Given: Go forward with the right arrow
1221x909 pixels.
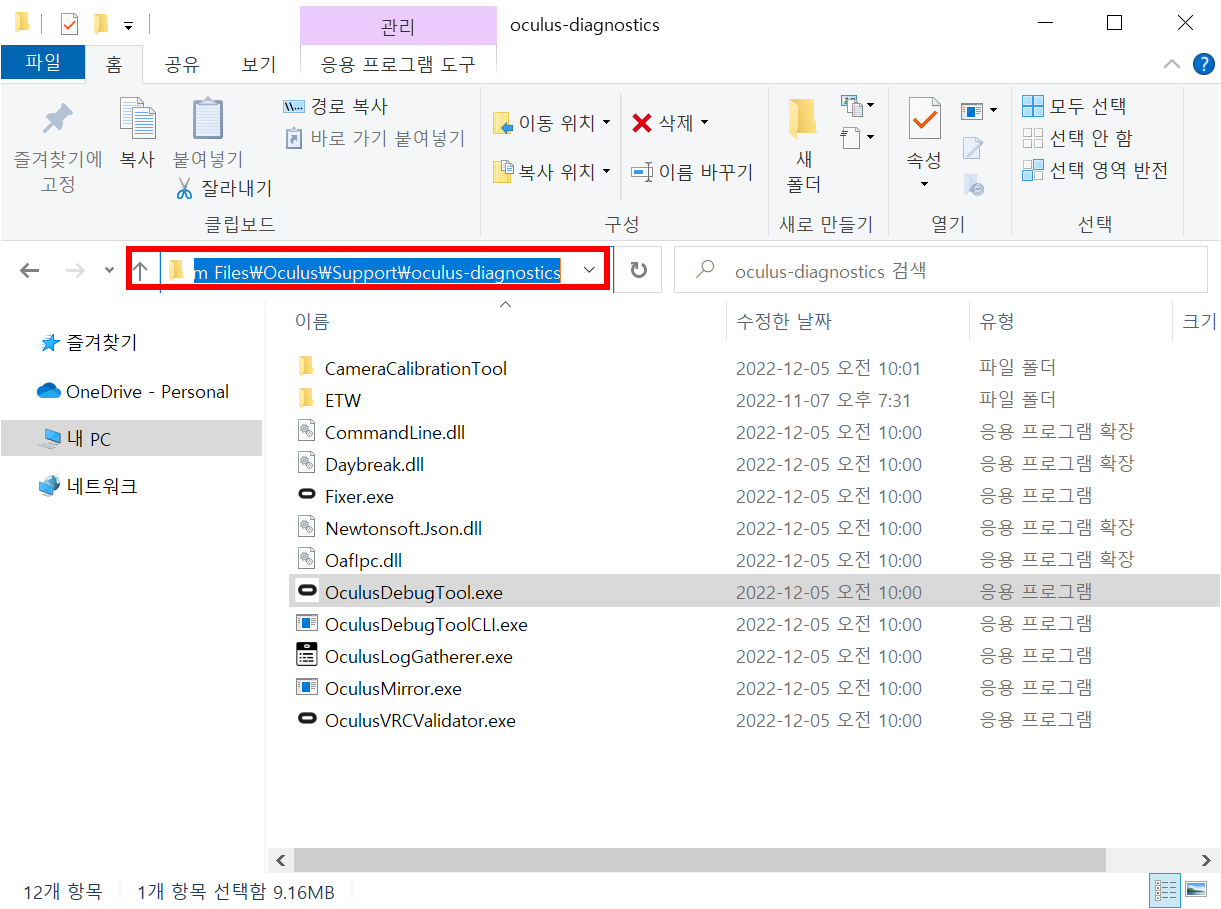Looking at the screenshot, I should tap(74, 270).
